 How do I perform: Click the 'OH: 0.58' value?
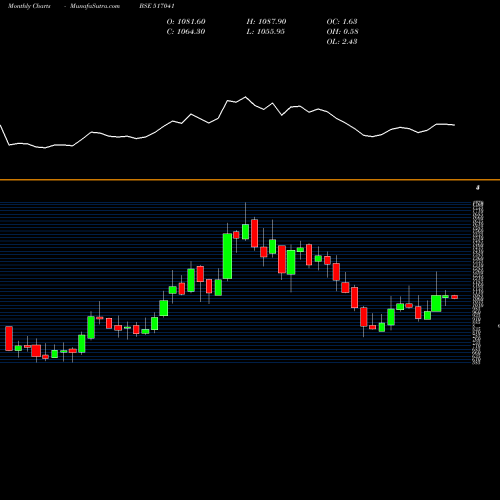pos(343,32)
